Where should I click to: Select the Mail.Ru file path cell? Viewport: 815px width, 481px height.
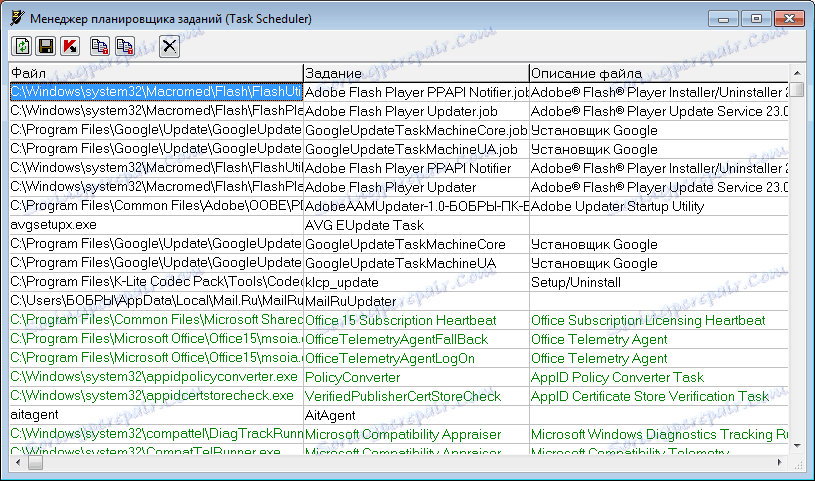click(x=156, y=301)
